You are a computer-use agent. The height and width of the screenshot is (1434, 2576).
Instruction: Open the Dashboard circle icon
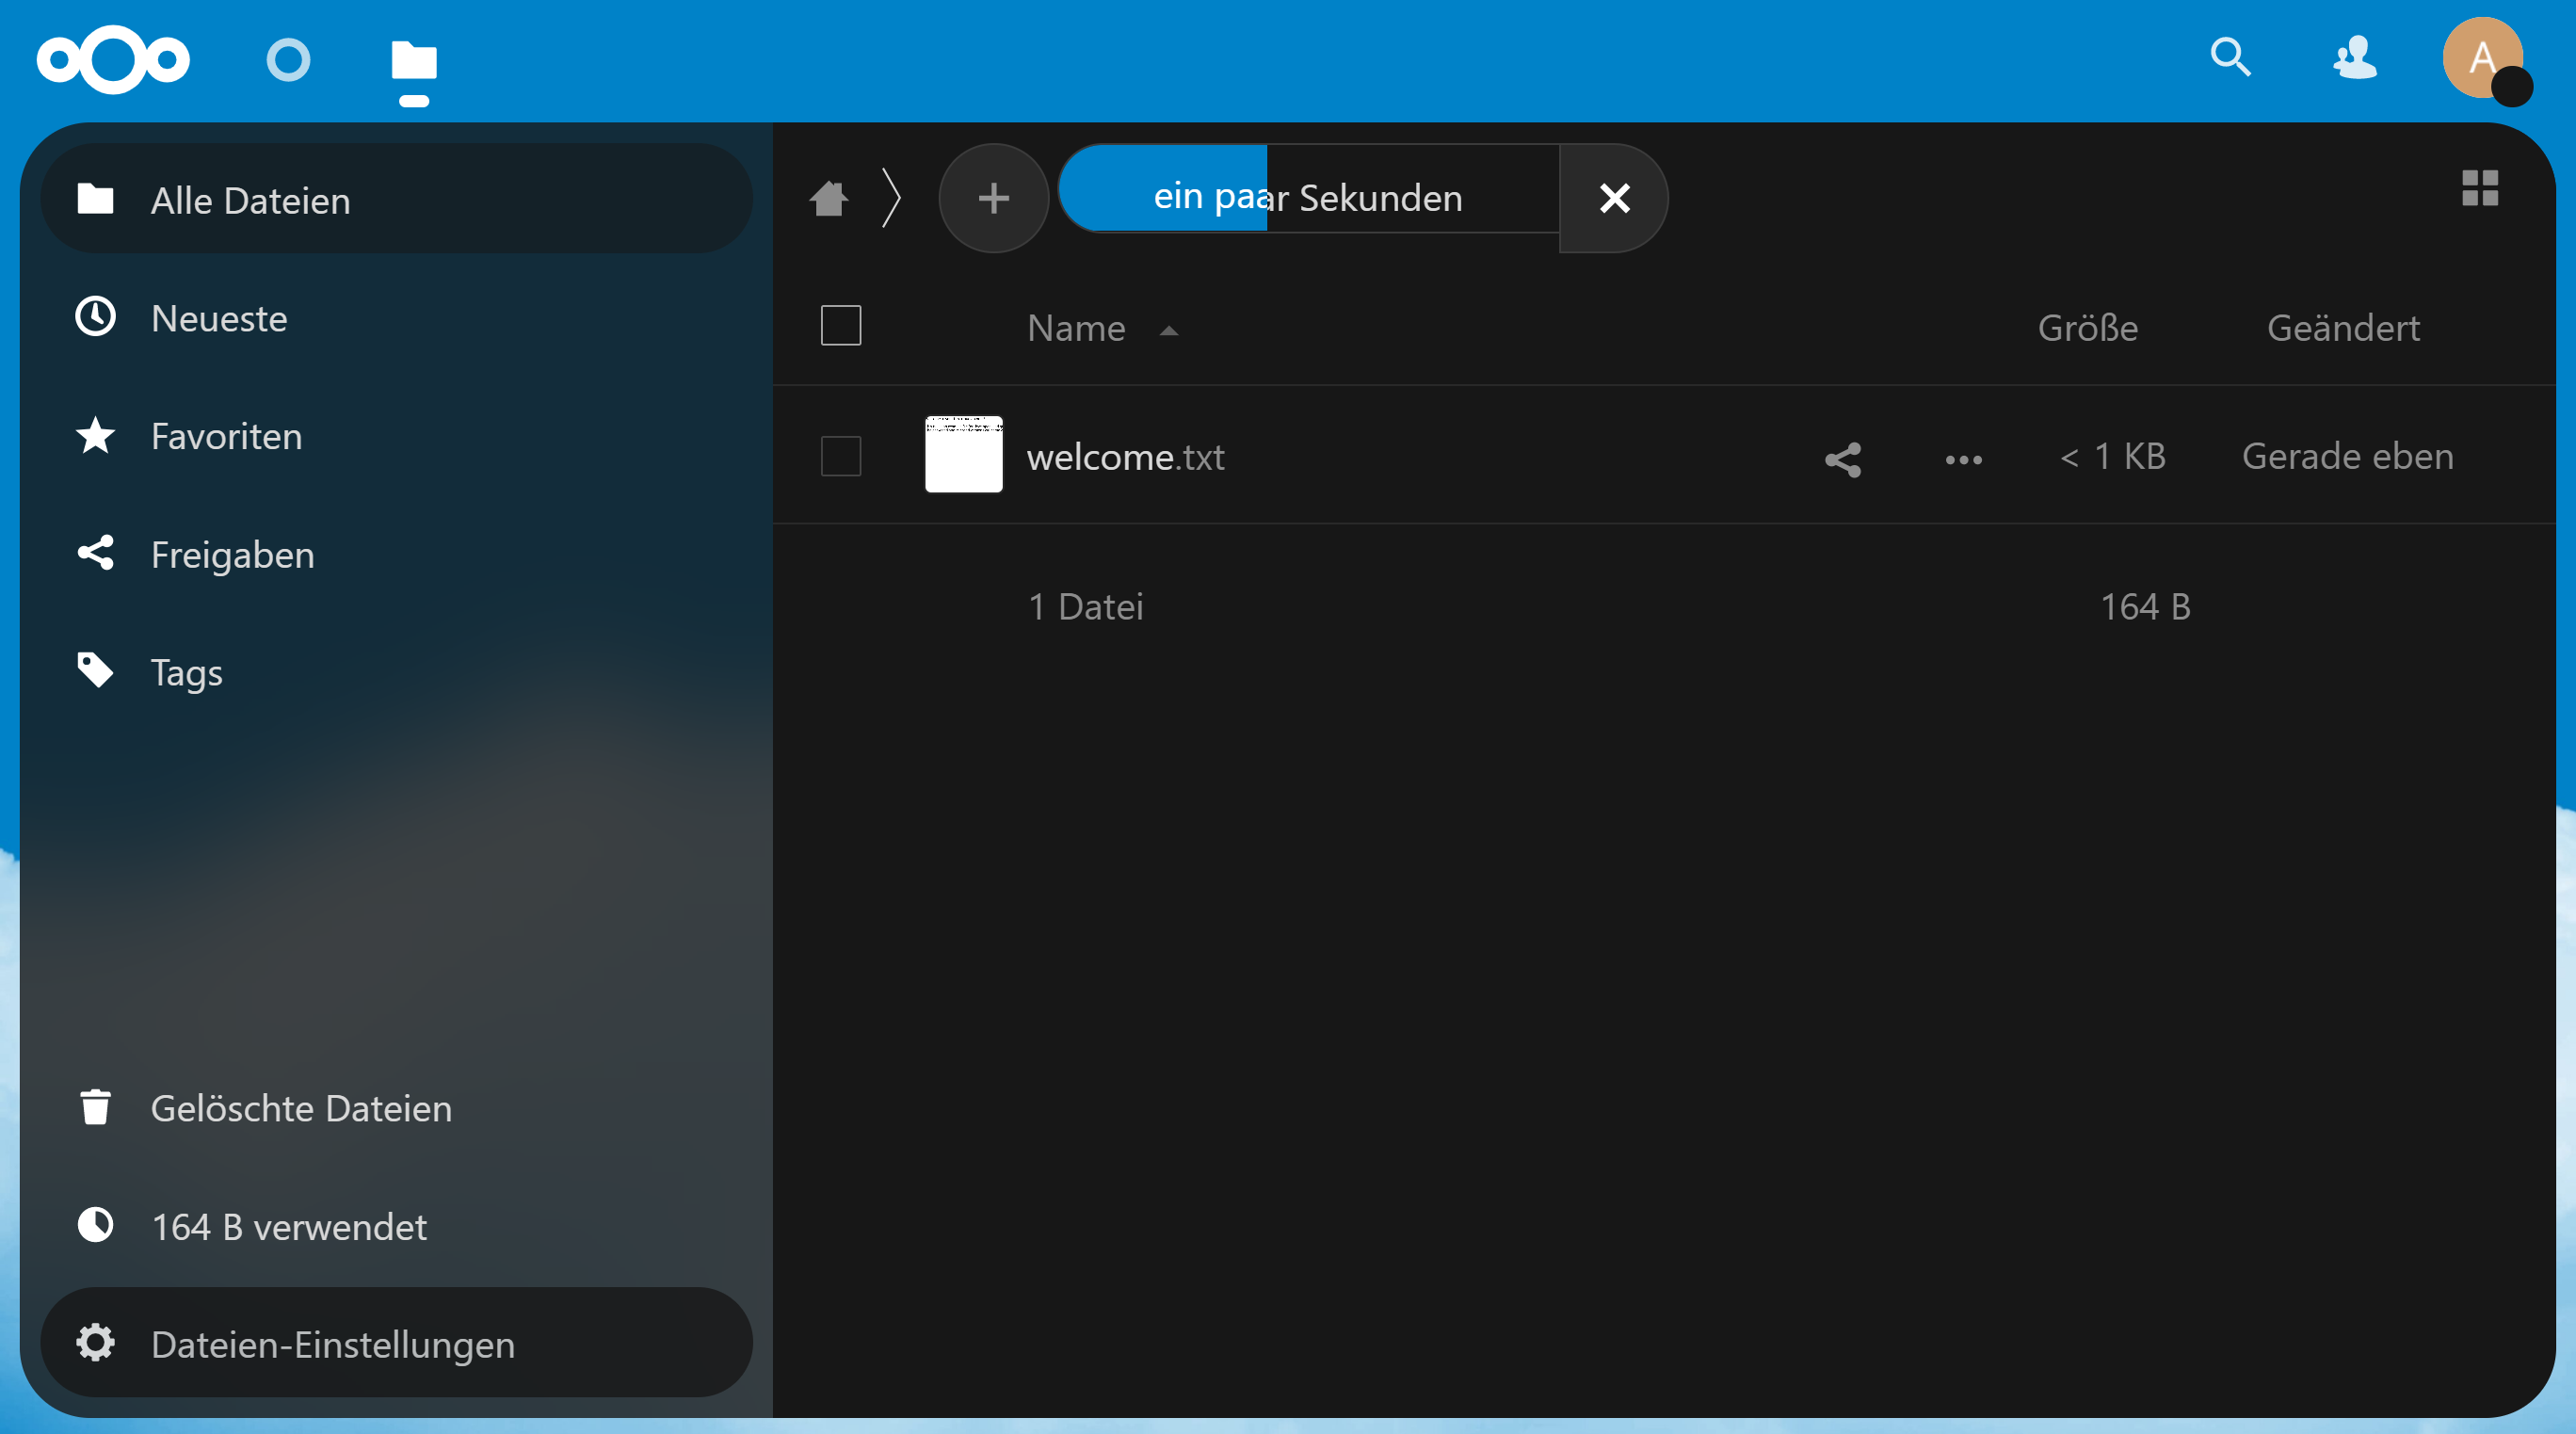click(x=288, y=60)
